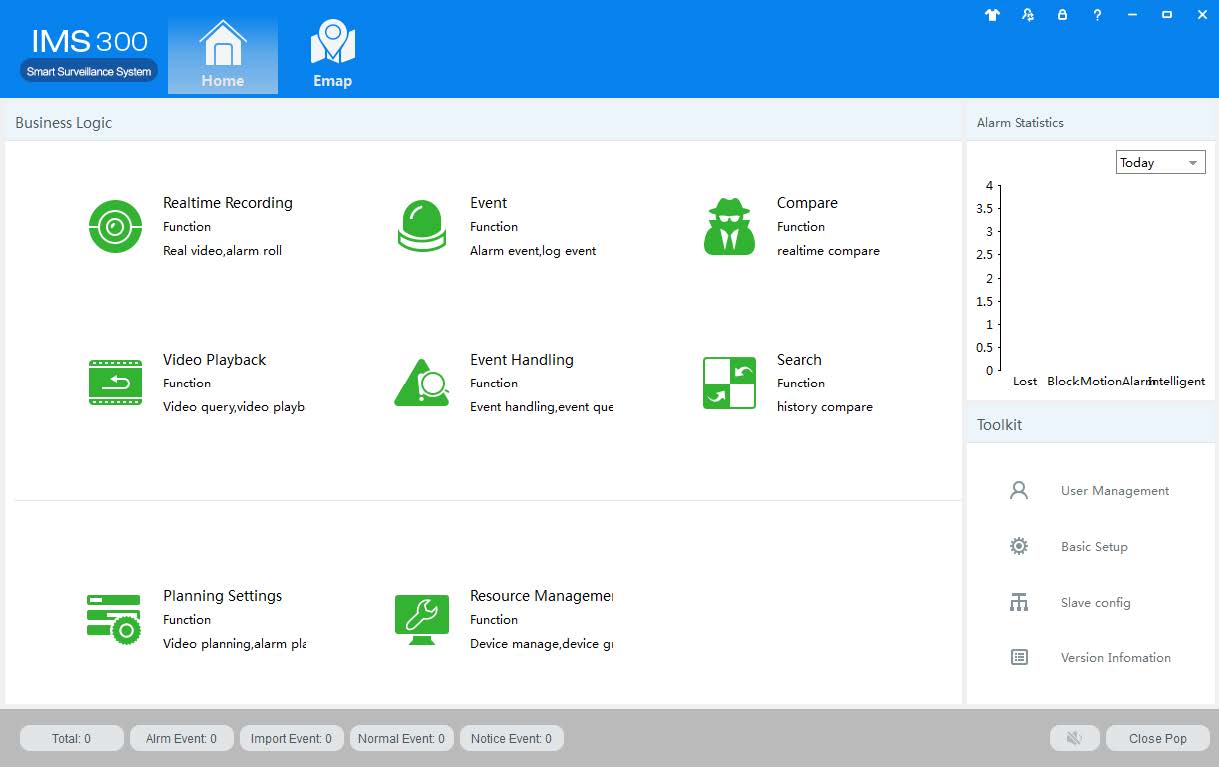Click the skin shirt icon in title bar
This screenshot has height=767, width=1219.
(992, 15)
